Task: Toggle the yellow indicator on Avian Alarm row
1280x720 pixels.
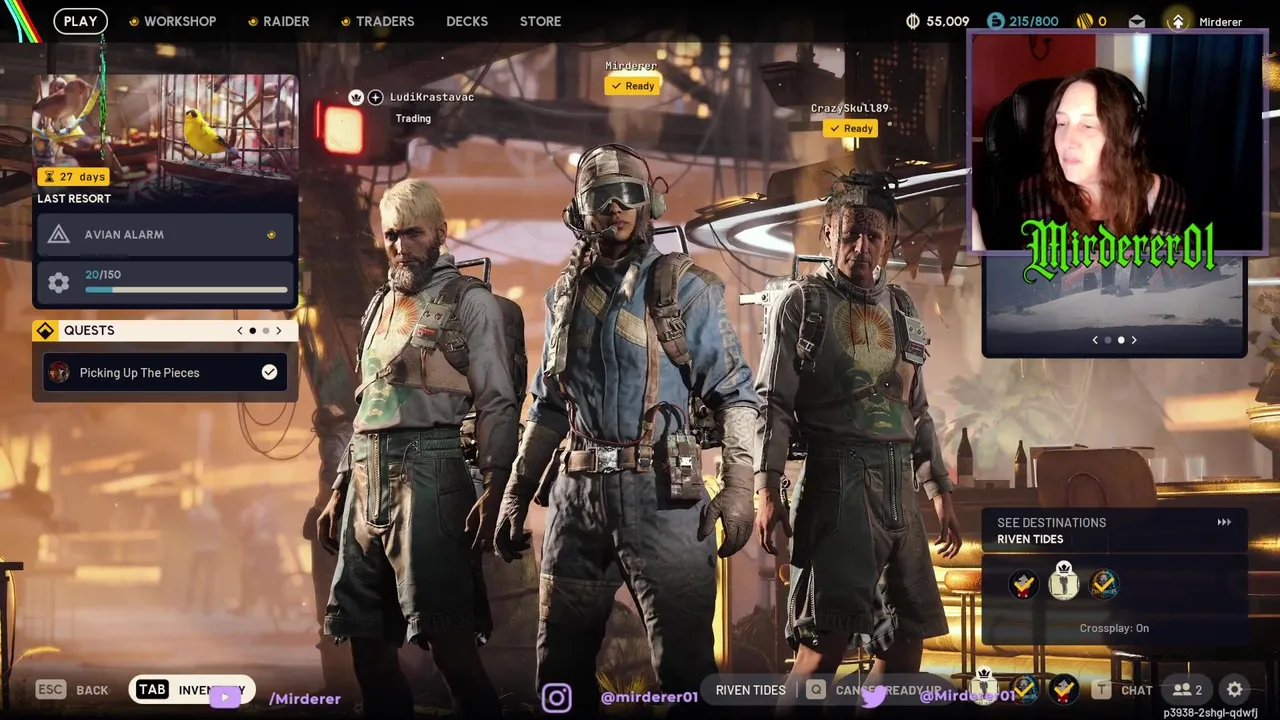Action: click(x=271, y=235)
